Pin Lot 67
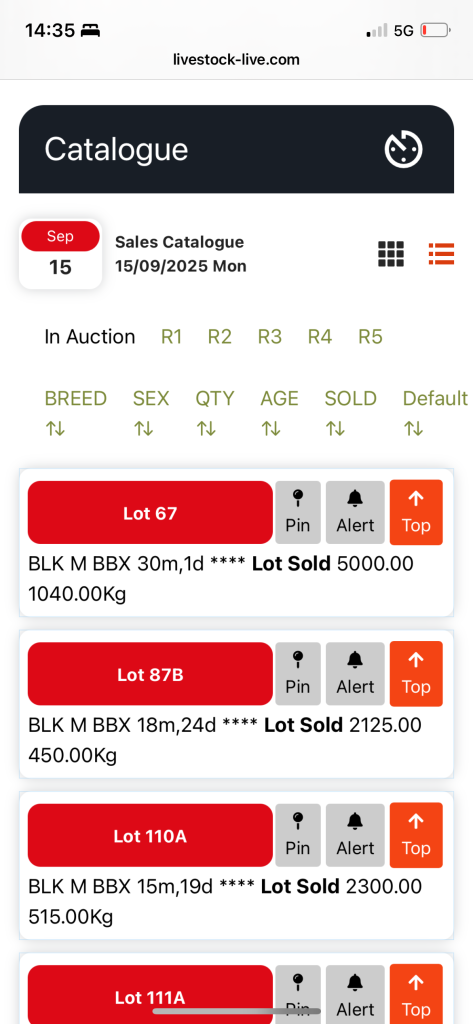Screen dimensions: 473x1024 [298, 513]
